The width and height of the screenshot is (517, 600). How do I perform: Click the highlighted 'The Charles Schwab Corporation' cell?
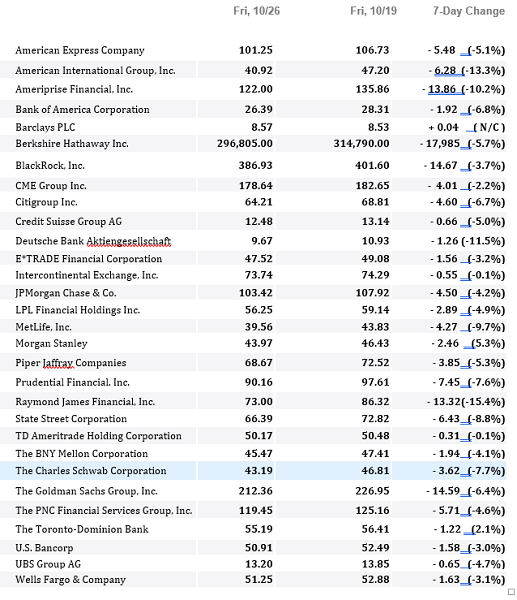point(91,471)
